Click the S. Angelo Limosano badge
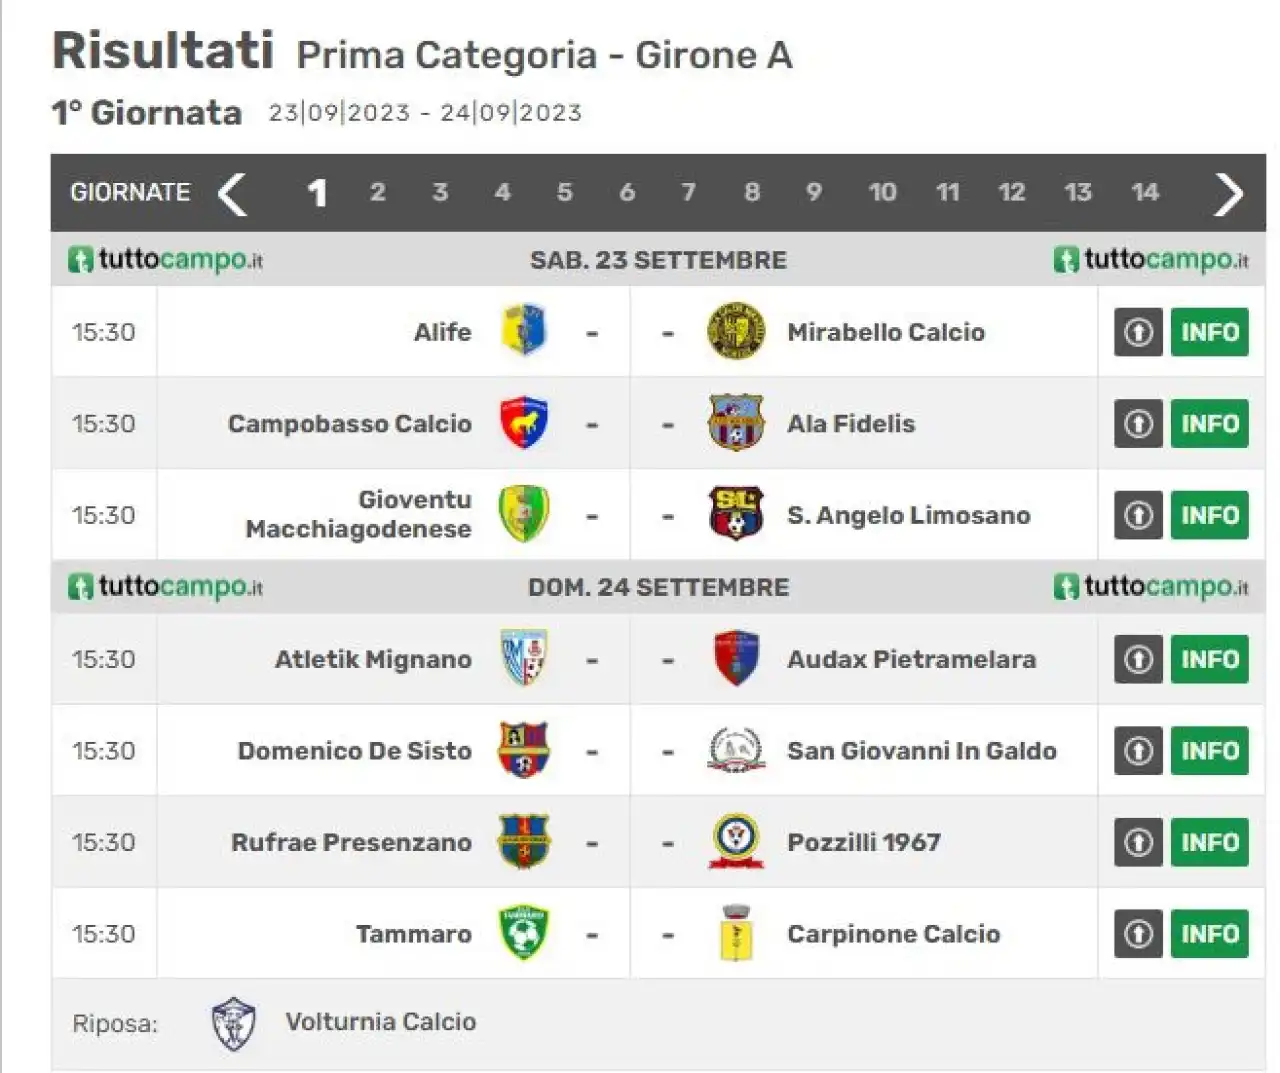Image resolution: width=1280 pixels, height=1073 pixels. pyautogui.click(x=736, y=514)
